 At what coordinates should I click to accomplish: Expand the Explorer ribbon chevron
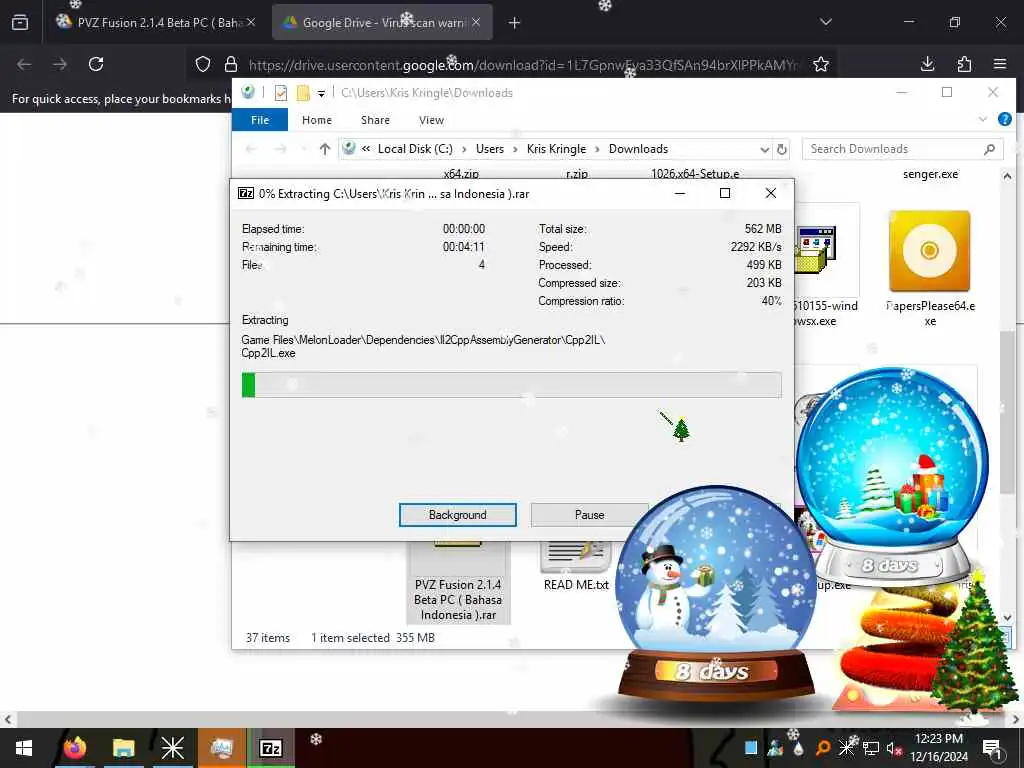tap(982, 119)
